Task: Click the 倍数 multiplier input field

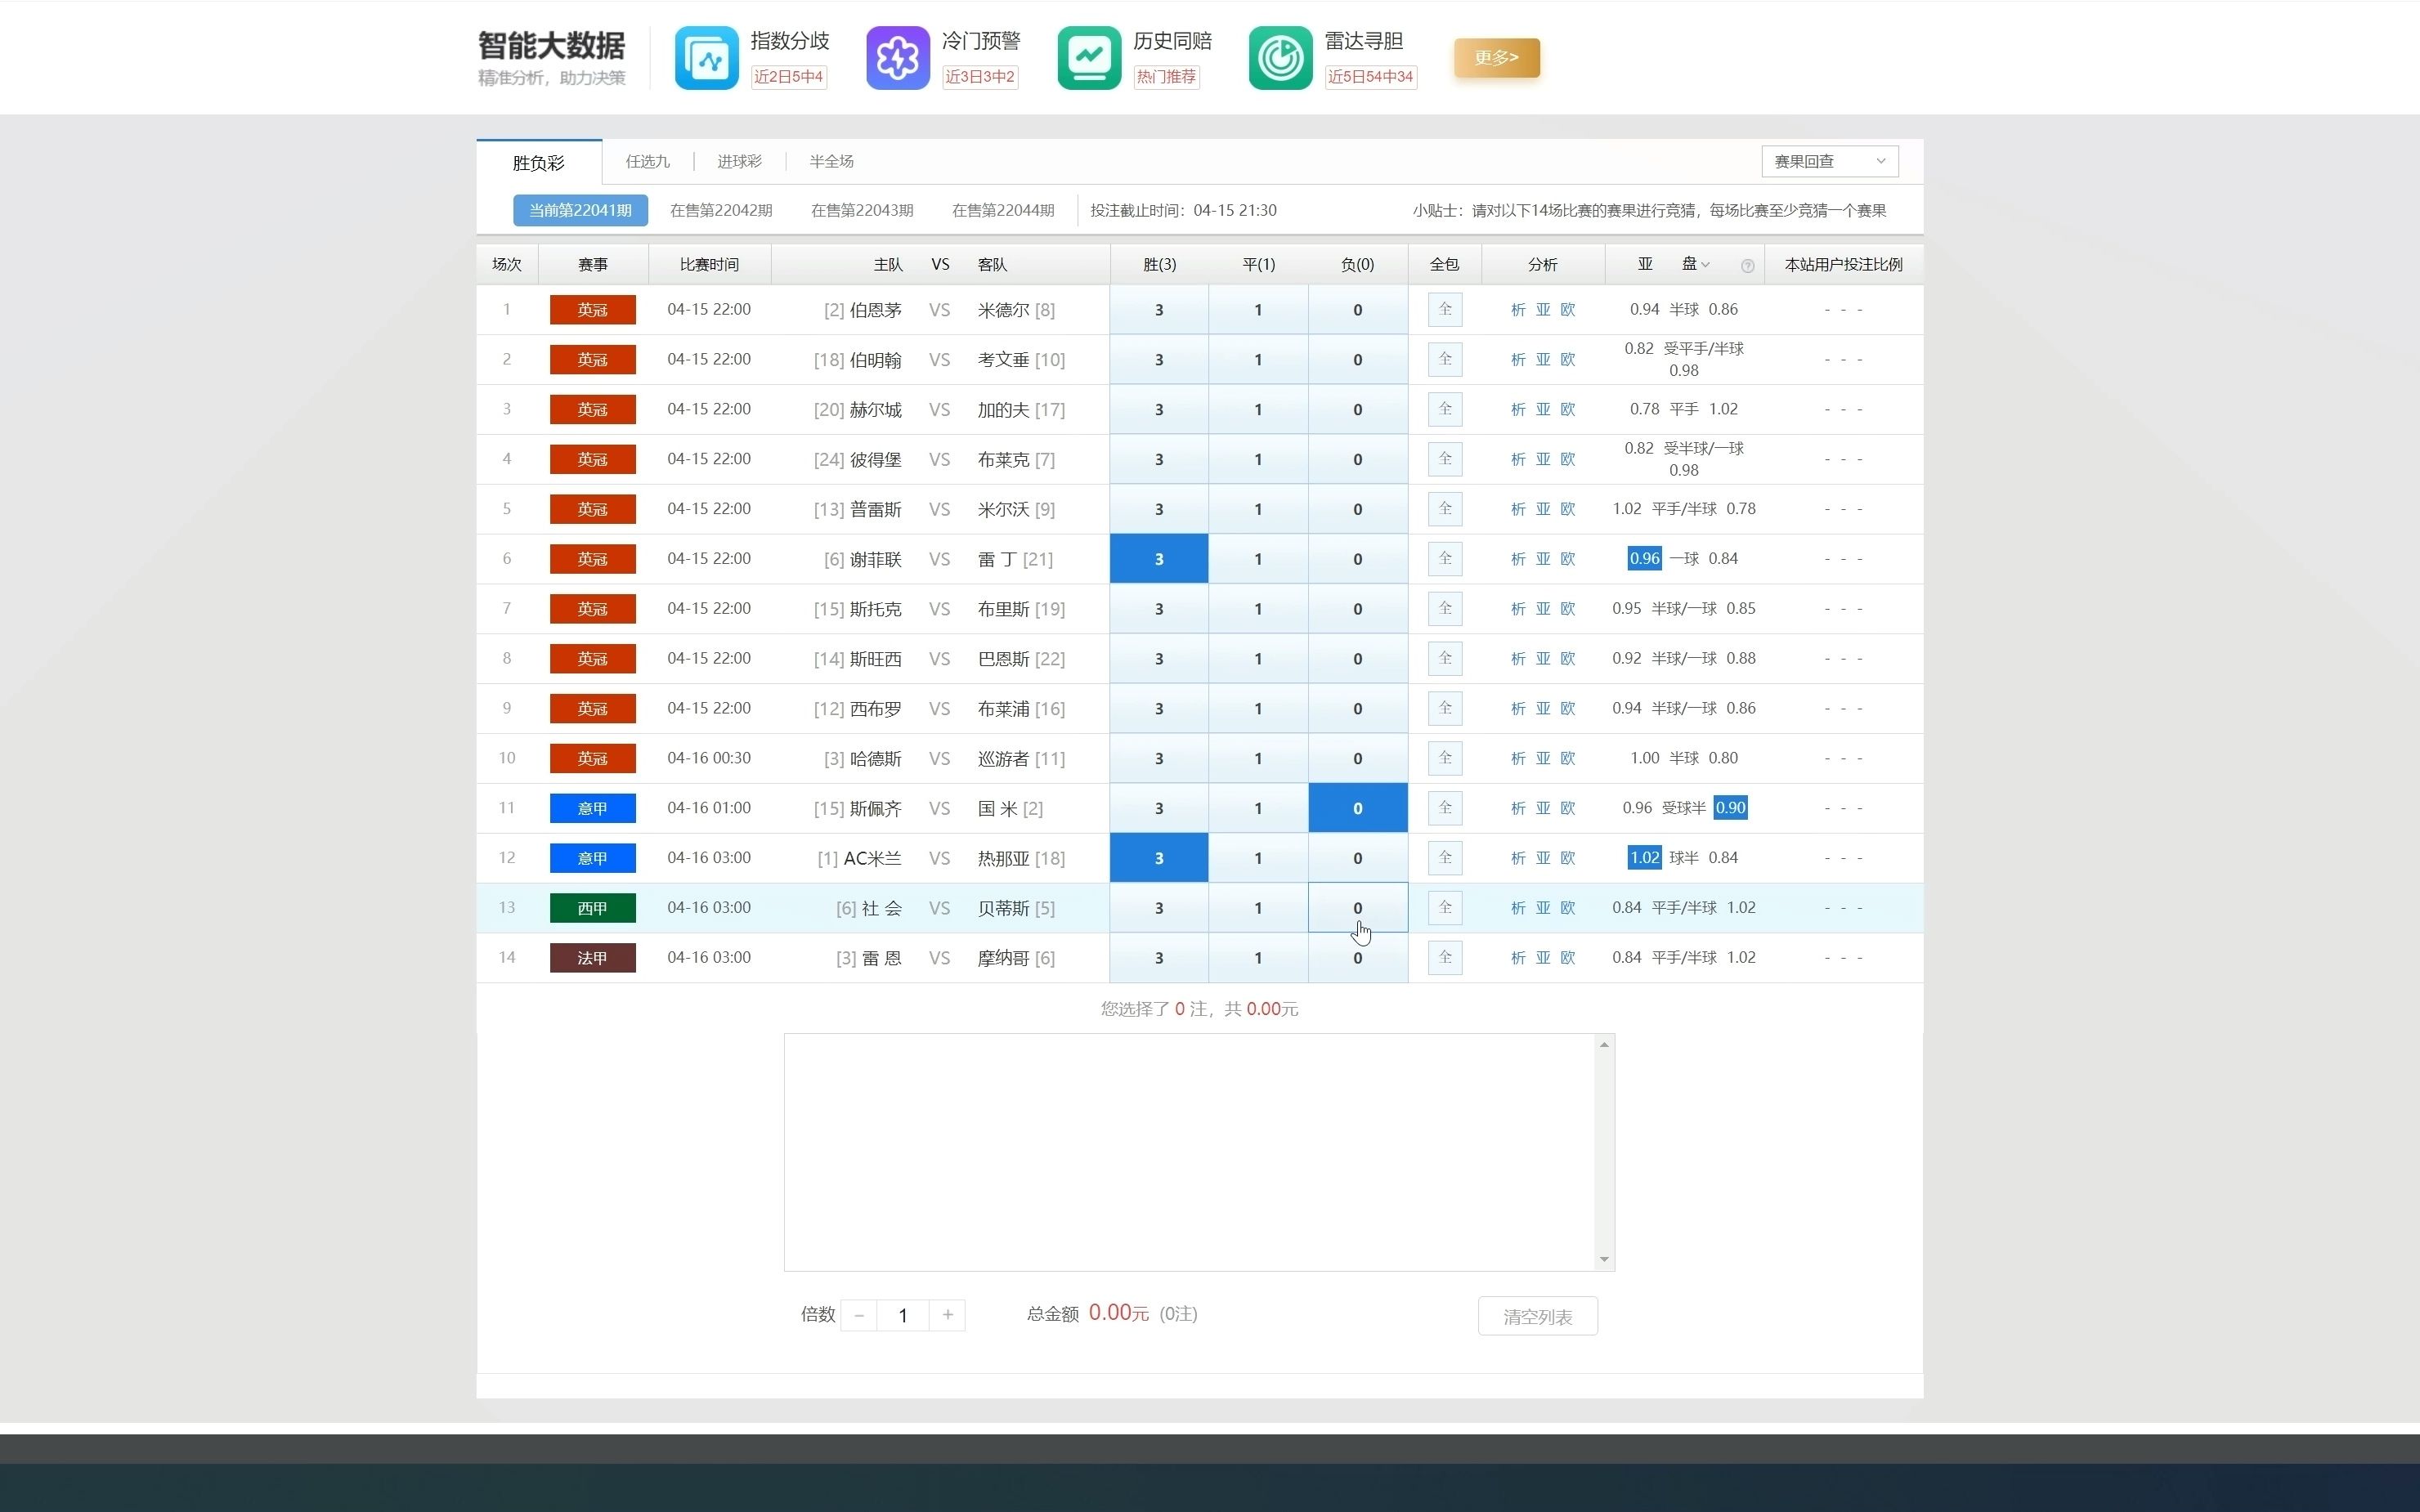Action: coord(903,1315)
